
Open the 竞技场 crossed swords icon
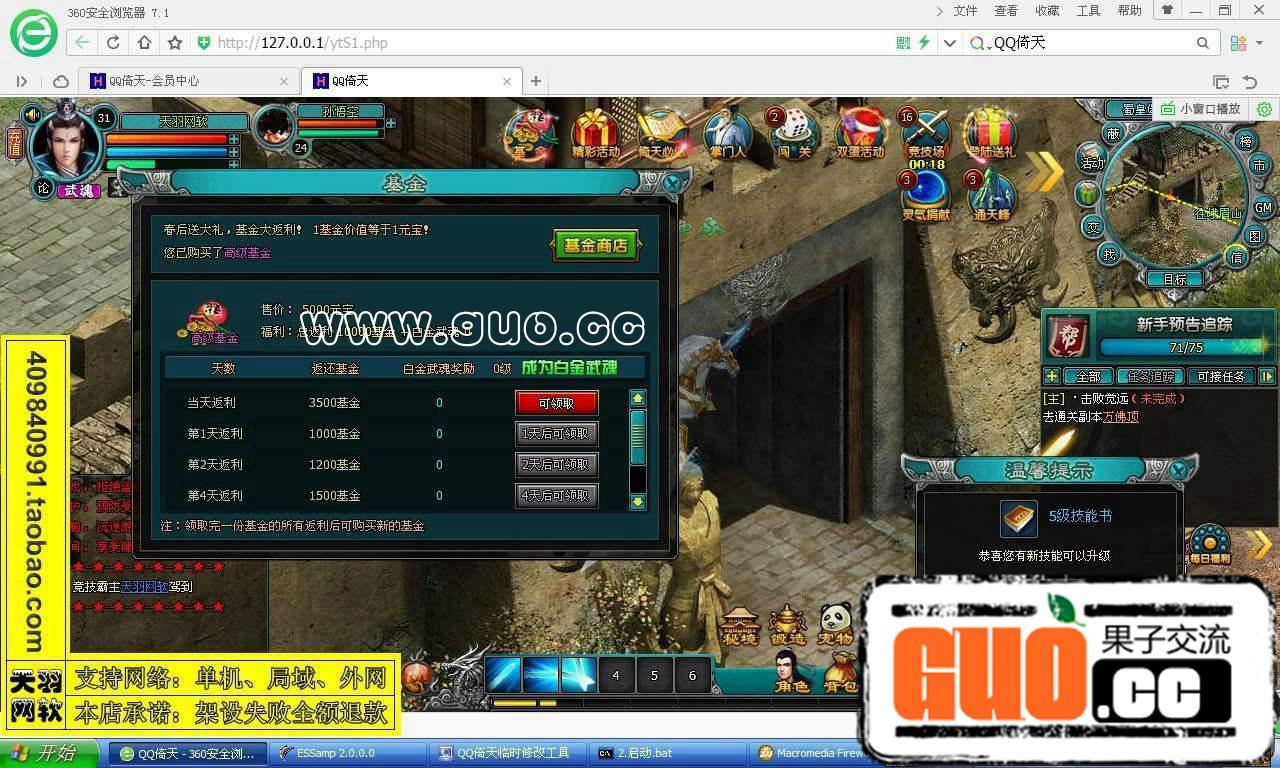coord(926,135)
